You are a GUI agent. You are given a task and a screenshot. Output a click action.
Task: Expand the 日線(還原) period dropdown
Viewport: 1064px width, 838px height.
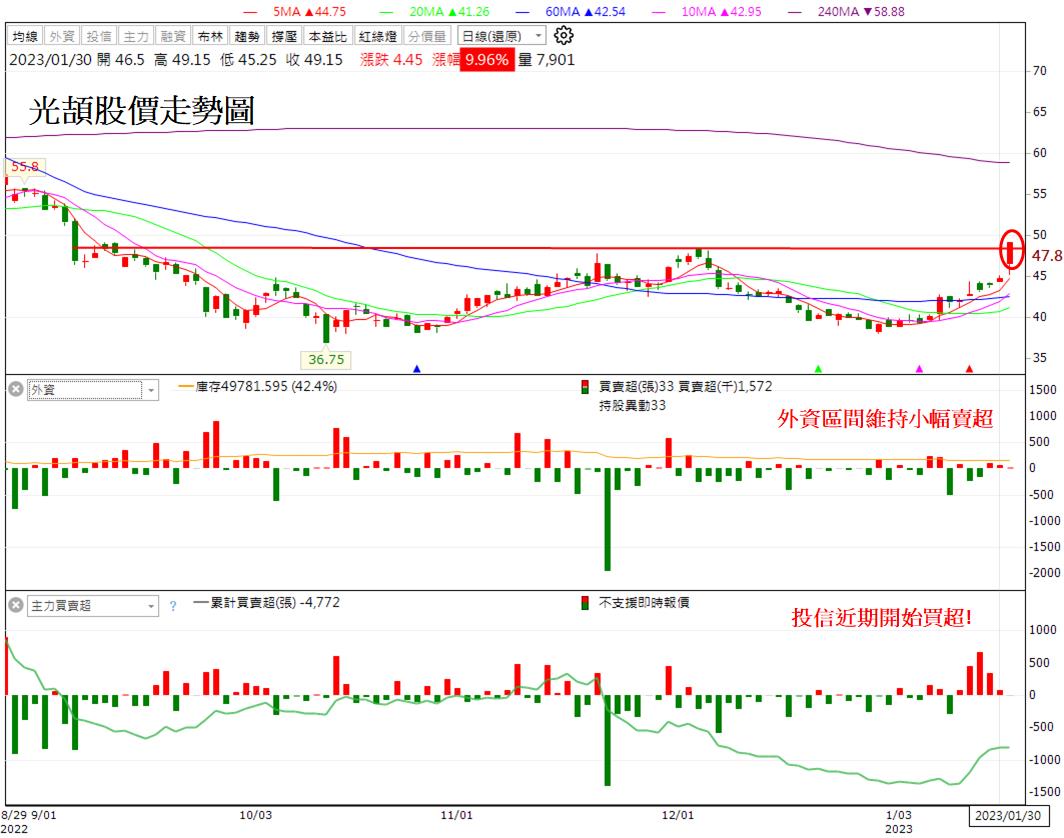(501, 35)
